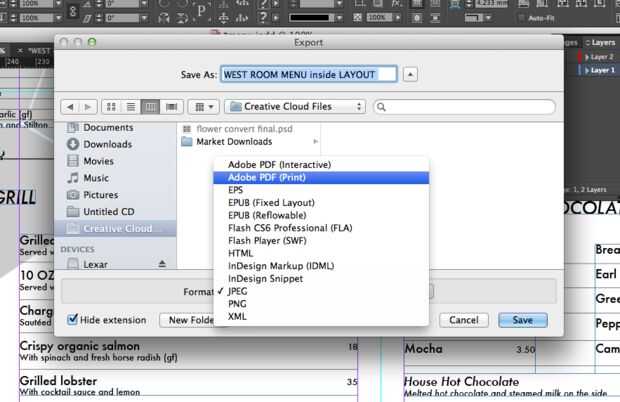Toggle constrain proportions chain icon
The image size is (620, 402).
[73, 11]
